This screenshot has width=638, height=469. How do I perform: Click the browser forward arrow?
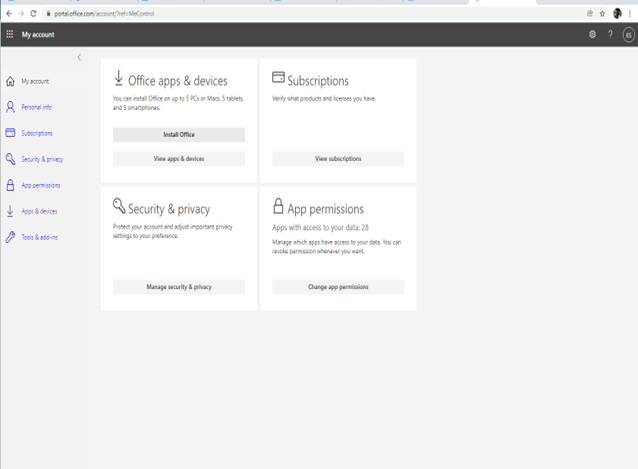point(21,13)
